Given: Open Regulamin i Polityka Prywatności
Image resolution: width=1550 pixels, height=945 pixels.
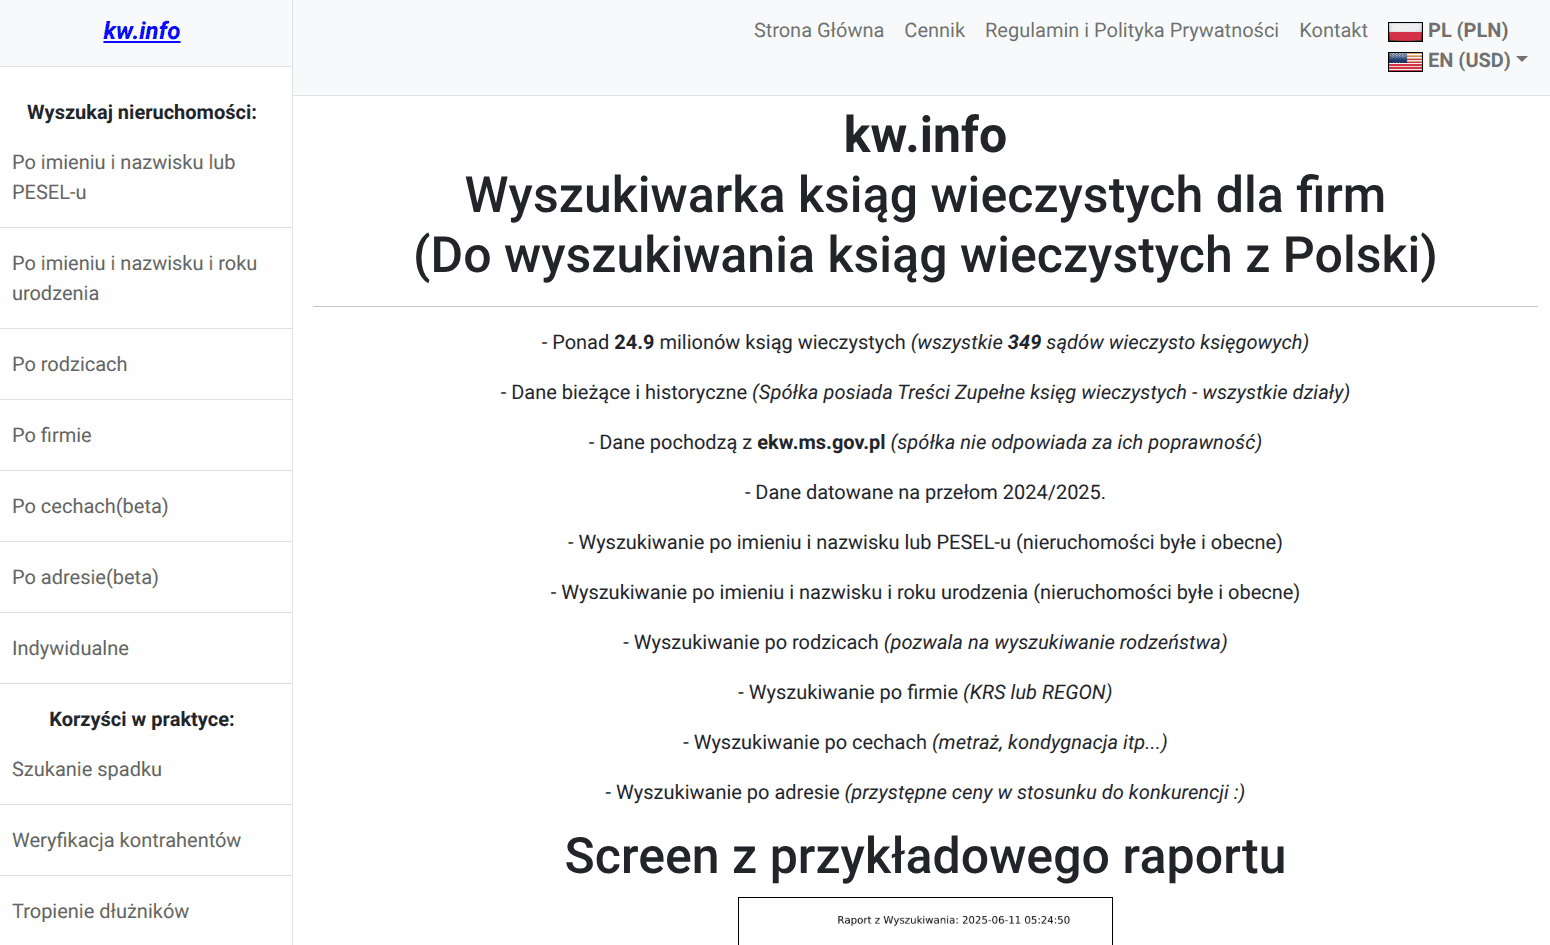Looking at the screenshot, I should (x=1132, y=30).
